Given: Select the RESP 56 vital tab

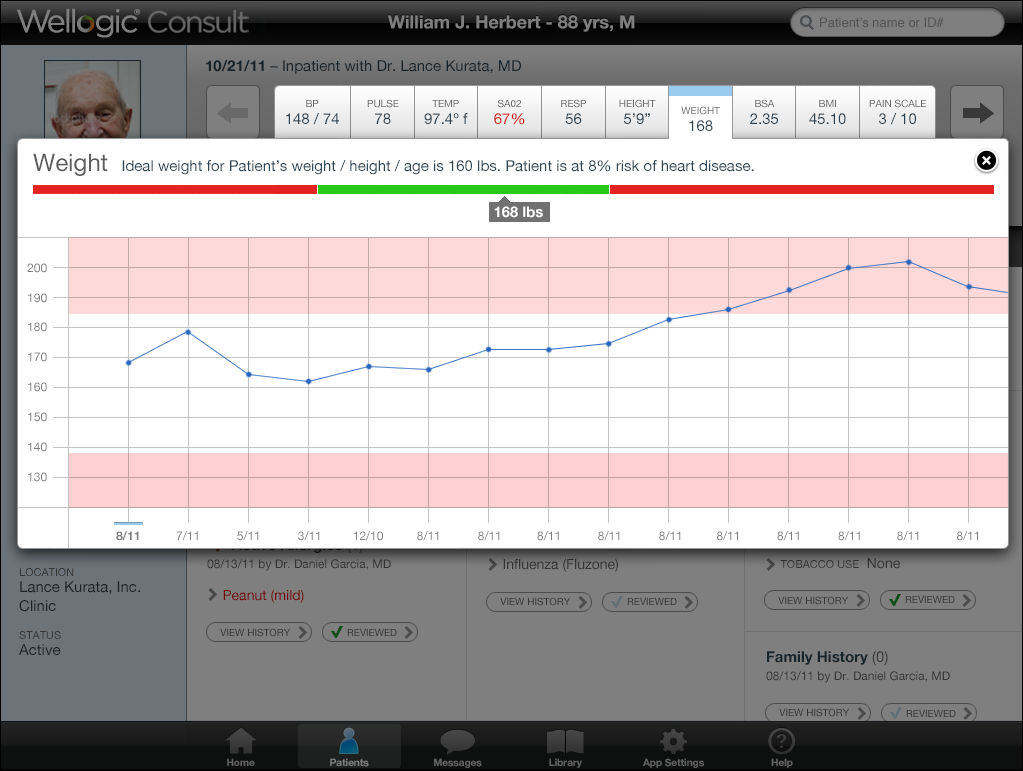Looking at the screenshot, I should click(x=573, y=112).
